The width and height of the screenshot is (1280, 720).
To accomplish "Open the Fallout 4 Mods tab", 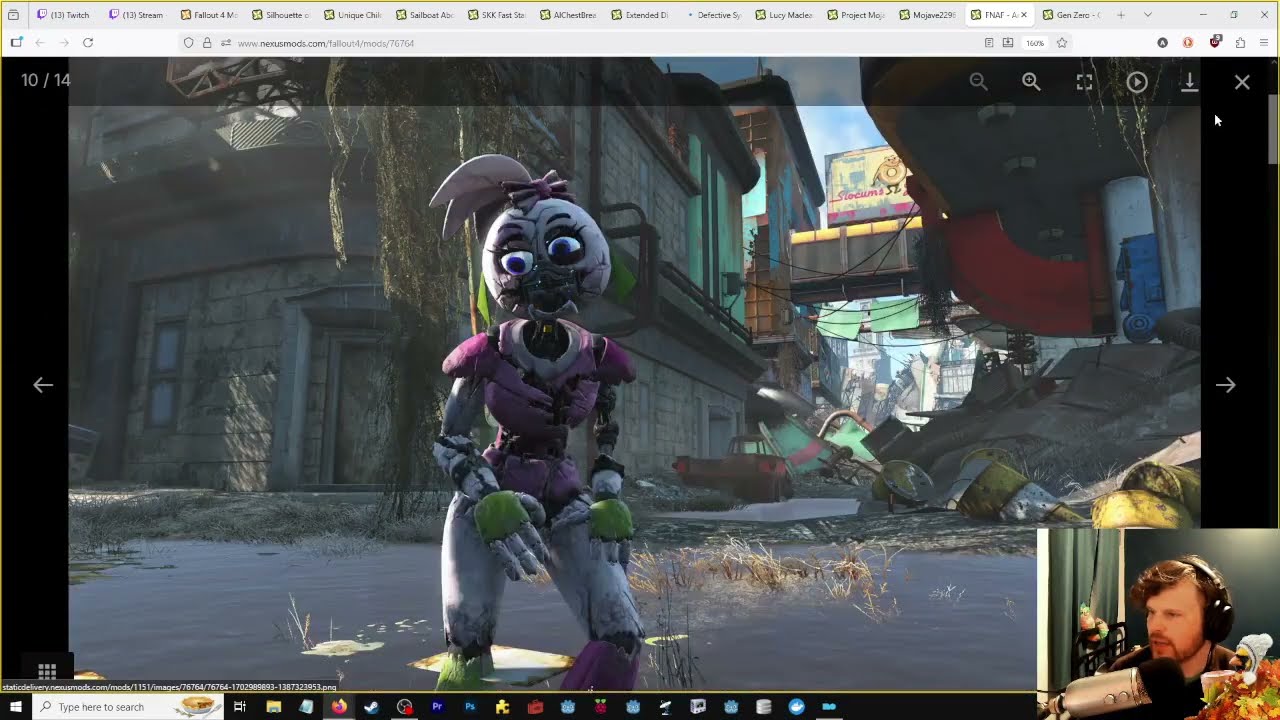I will click(x=209, y=15).
